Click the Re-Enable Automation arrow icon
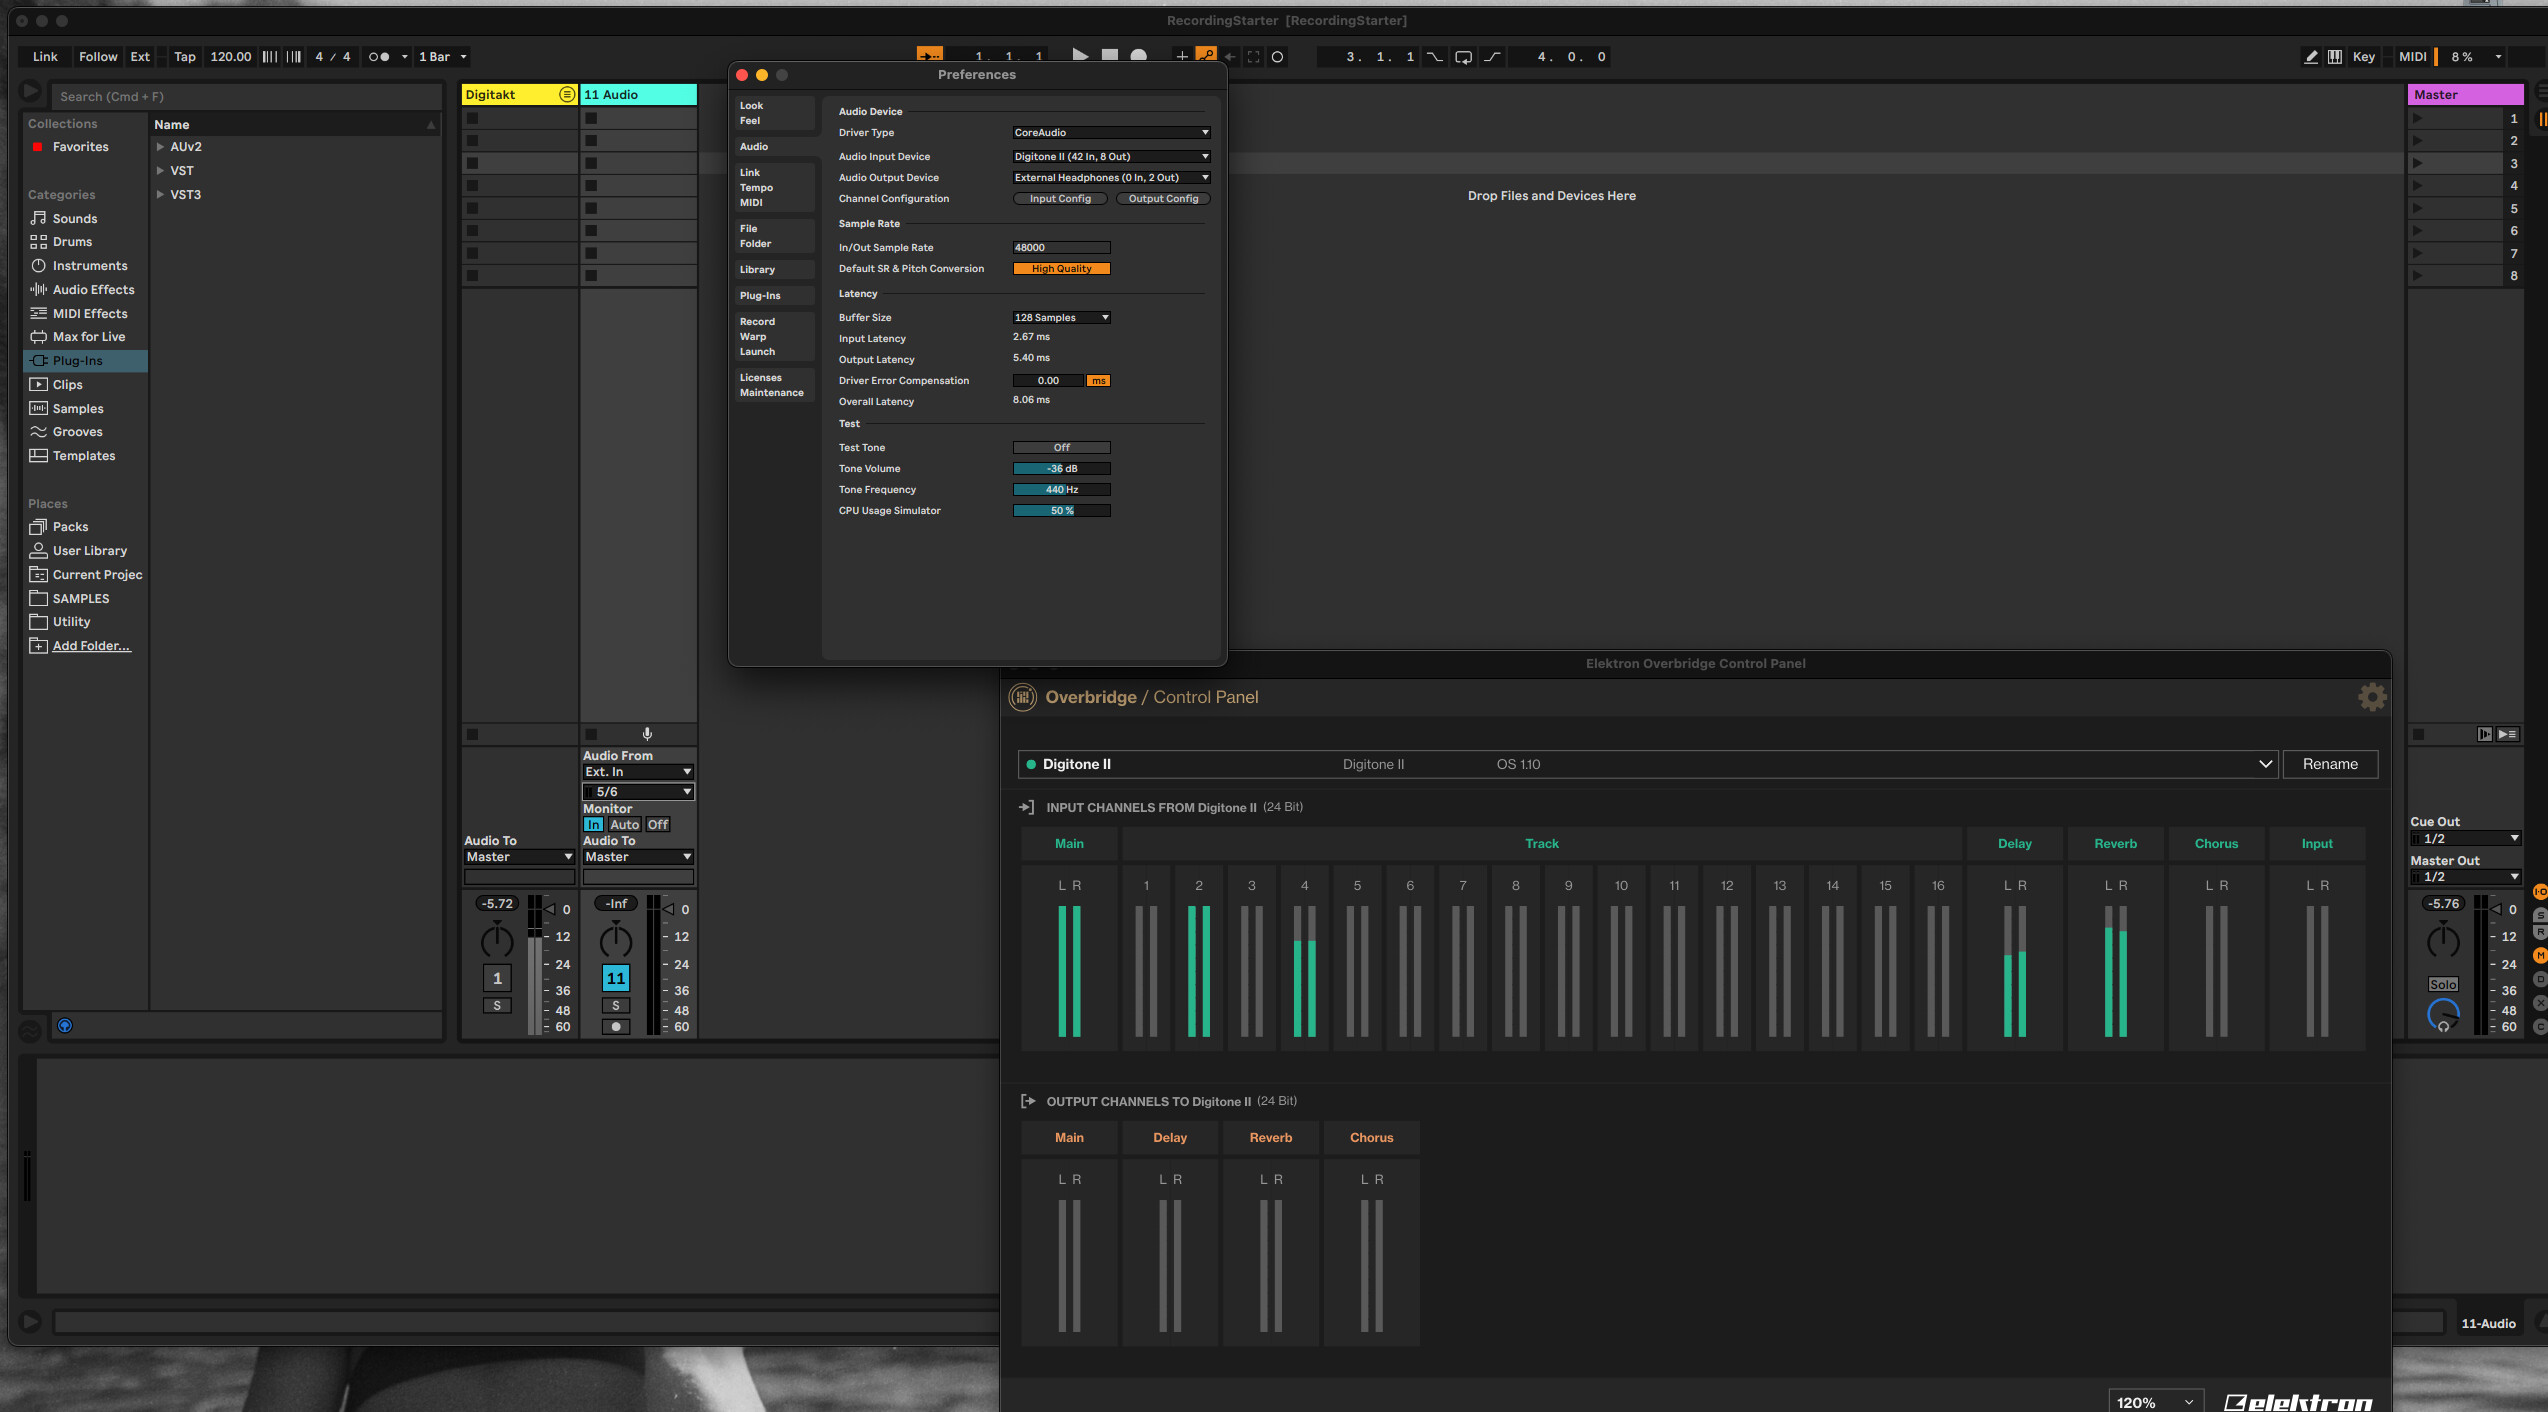 1230,56
